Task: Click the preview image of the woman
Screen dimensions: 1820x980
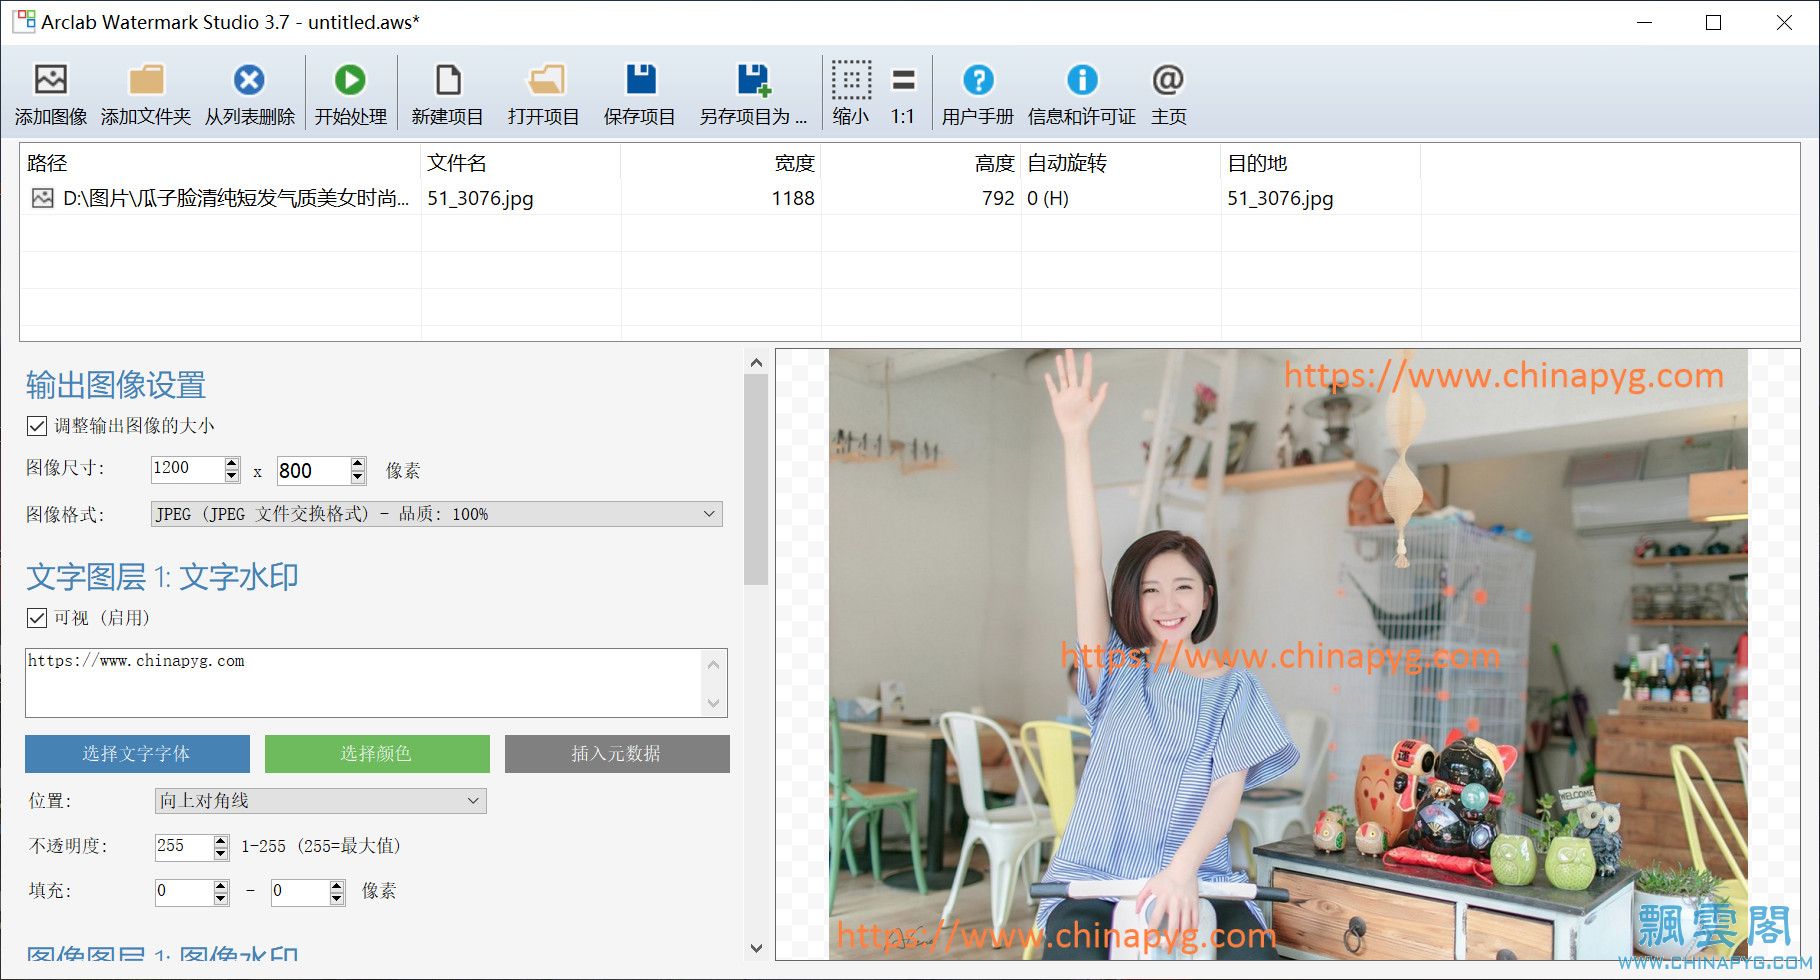Action: point(1288,654)
